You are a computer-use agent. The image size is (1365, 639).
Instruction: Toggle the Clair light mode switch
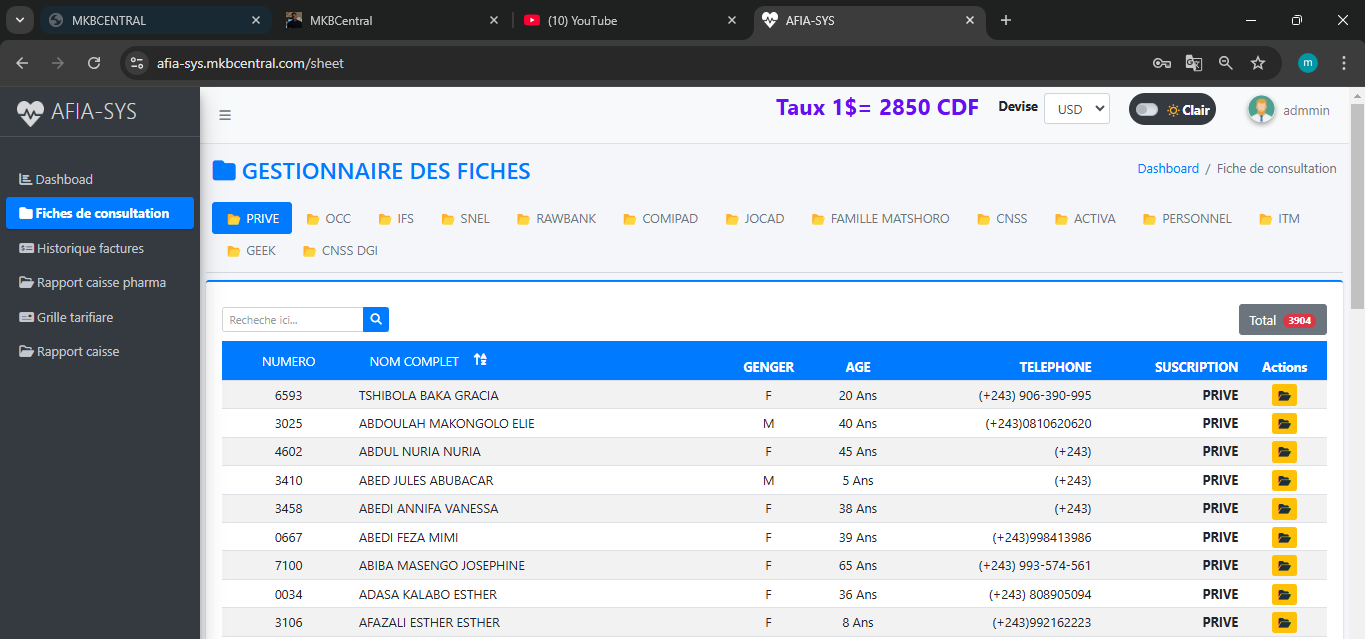pyautogui.click(x=1147, y=110)
